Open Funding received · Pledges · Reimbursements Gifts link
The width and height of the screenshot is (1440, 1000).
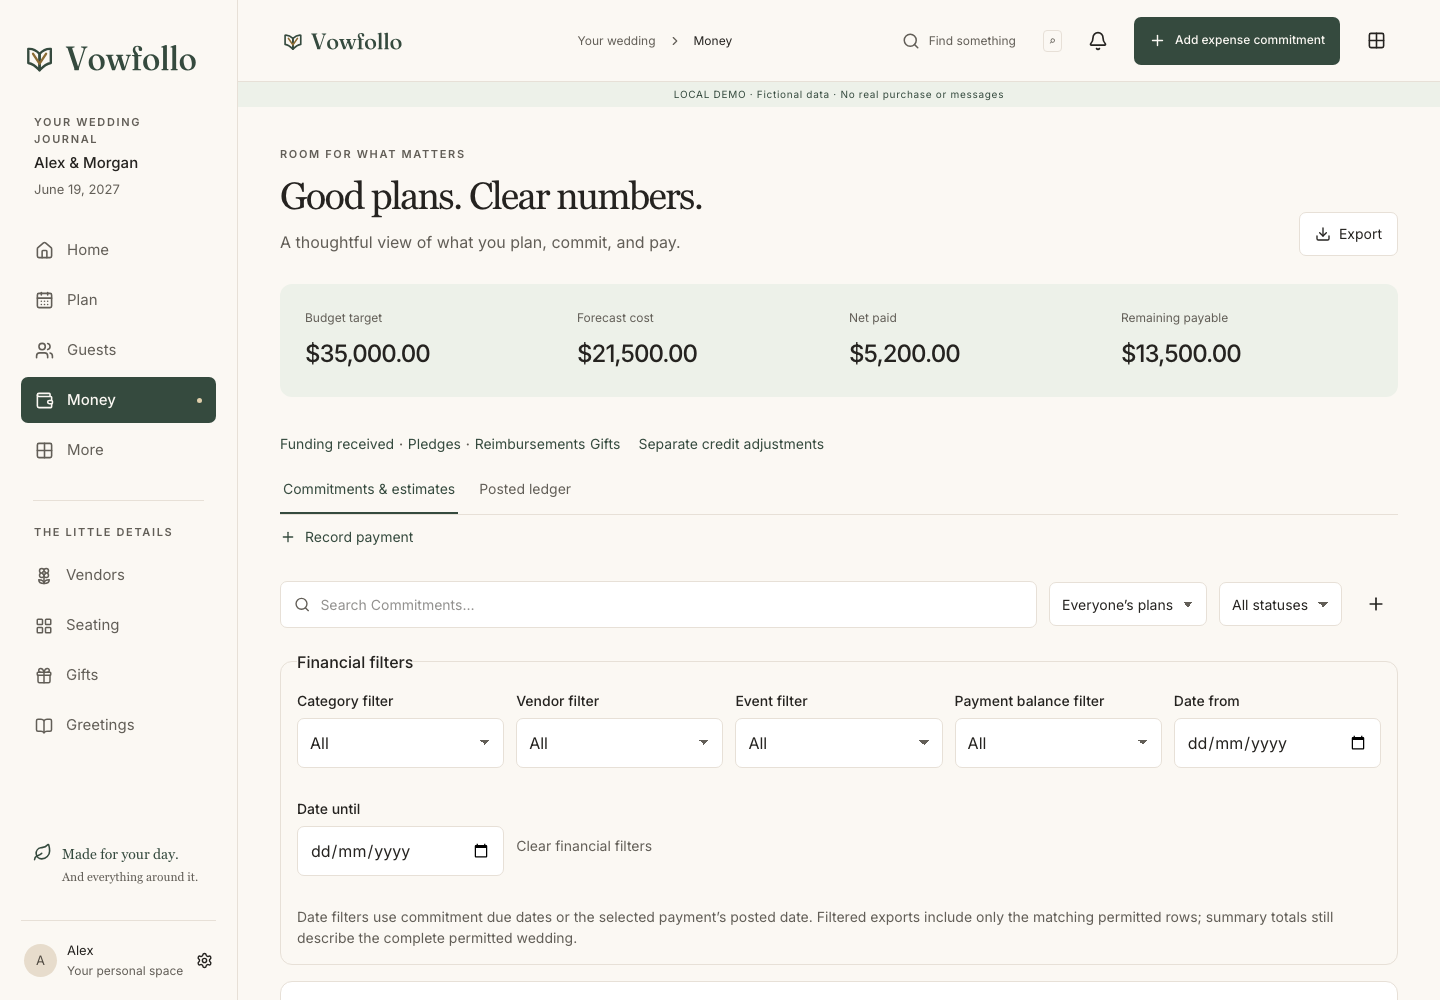click(x=450, y=444)
